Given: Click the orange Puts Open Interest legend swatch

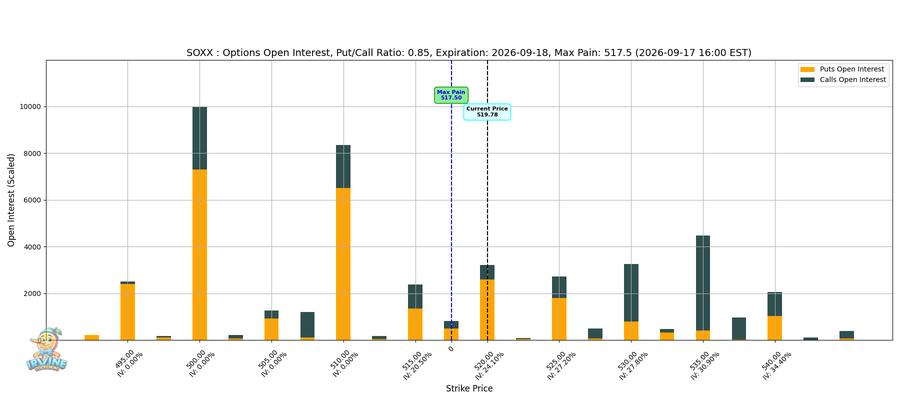Looking at the screenshot, I should pyautogui.click(x=808, y=69).
